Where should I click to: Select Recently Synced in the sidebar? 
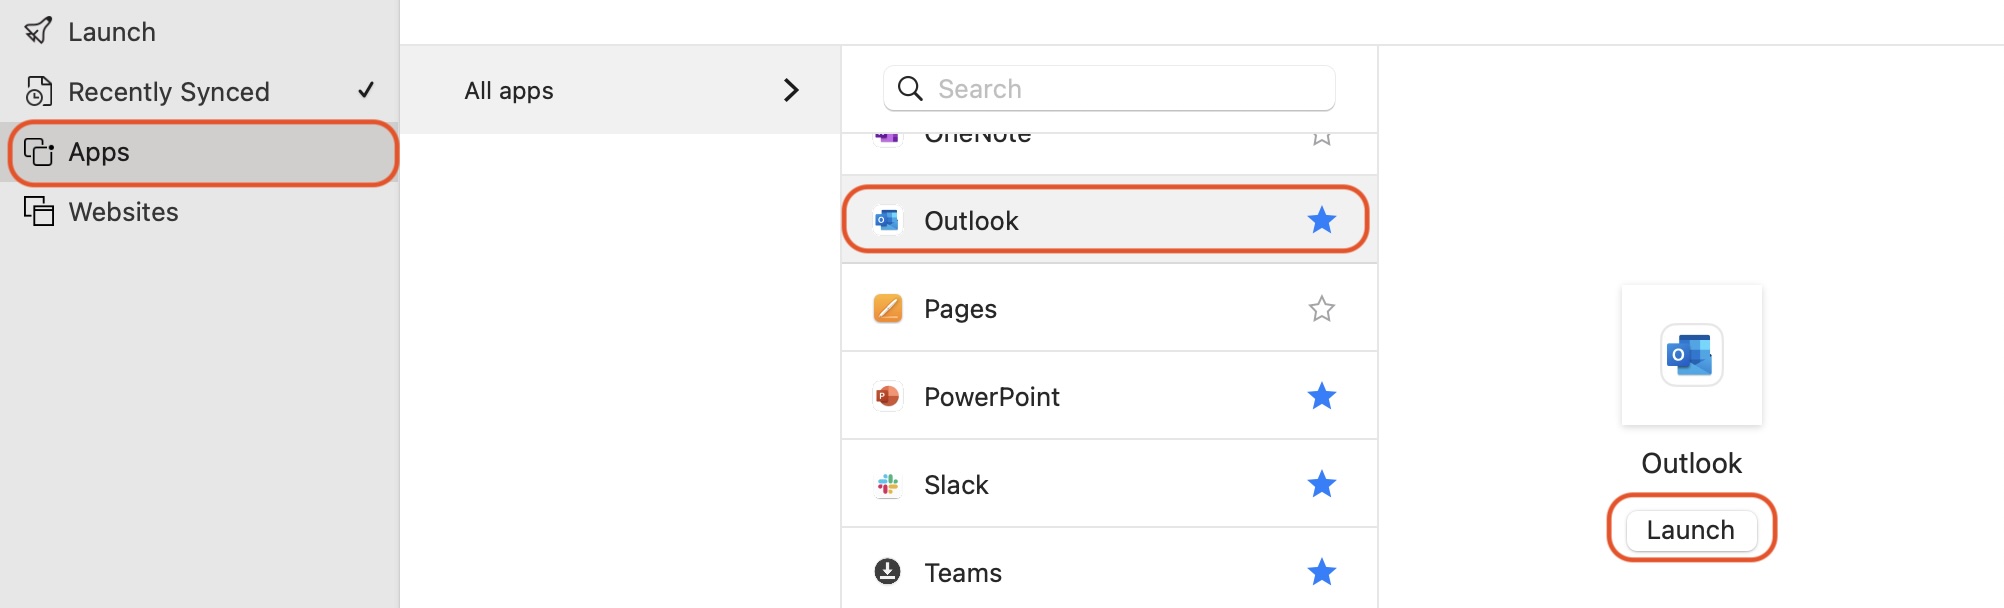(200, 91)
